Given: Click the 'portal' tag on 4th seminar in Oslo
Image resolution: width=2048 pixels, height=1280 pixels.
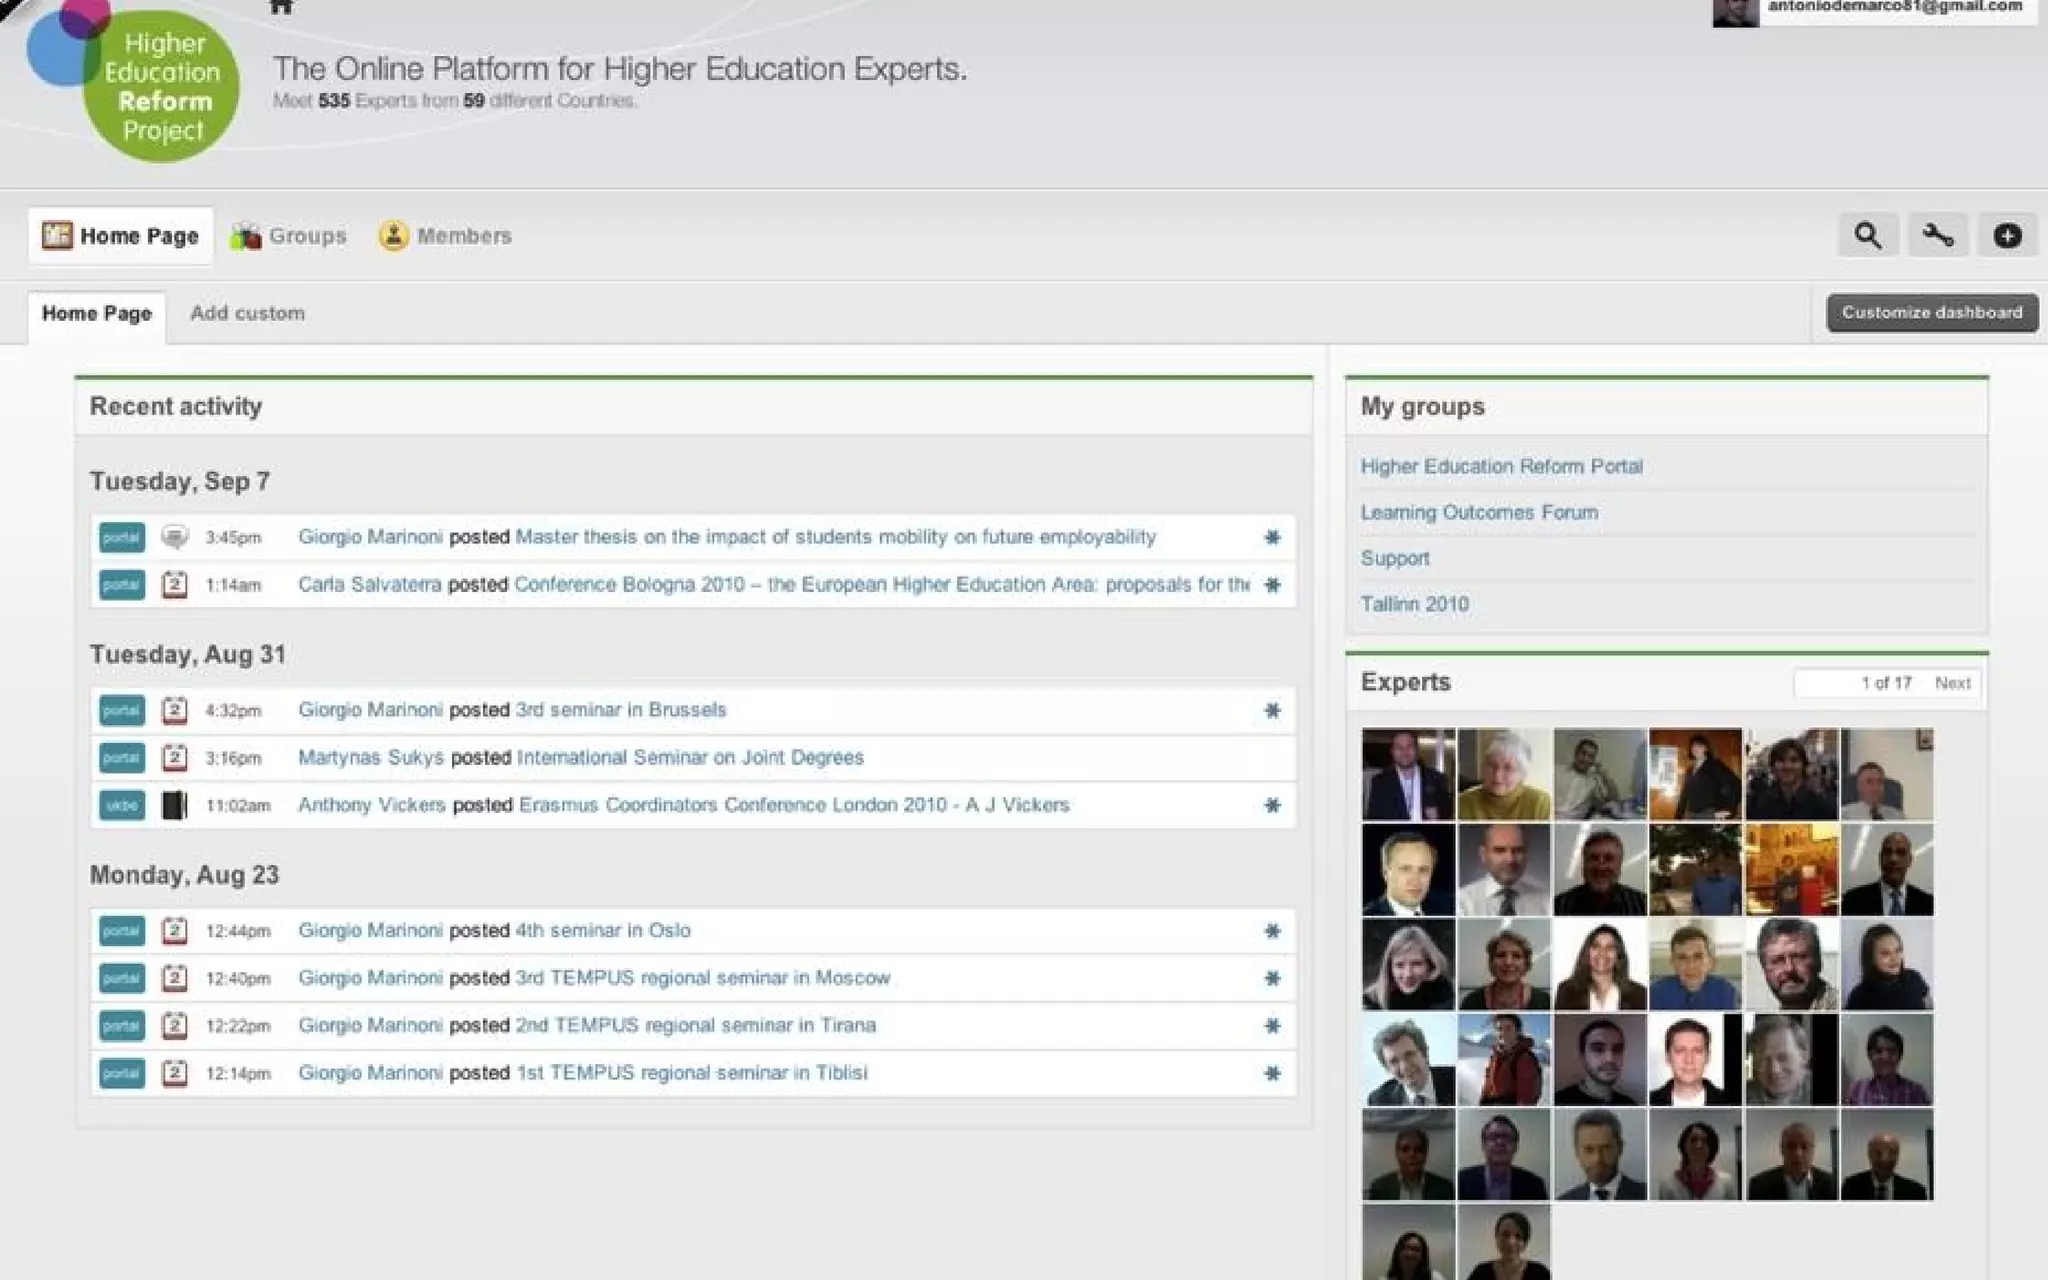Looking at the screenshot, I should coord(122,931).
